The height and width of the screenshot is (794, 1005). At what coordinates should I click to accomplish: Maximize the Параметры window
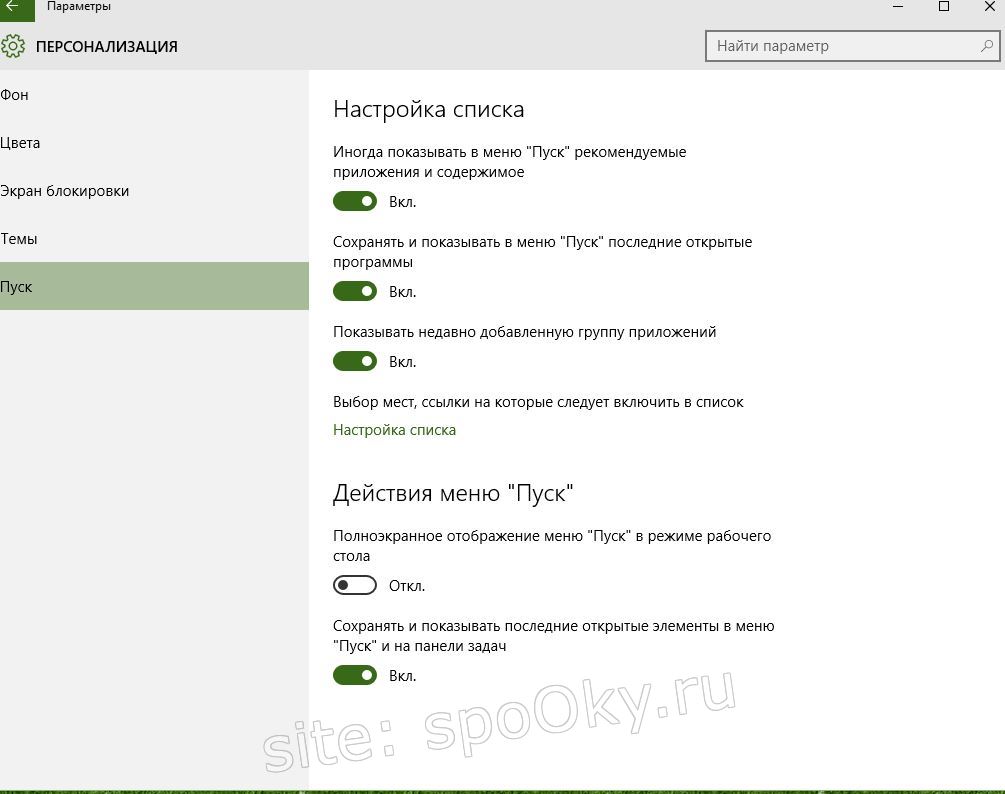[x=943, y=7]
